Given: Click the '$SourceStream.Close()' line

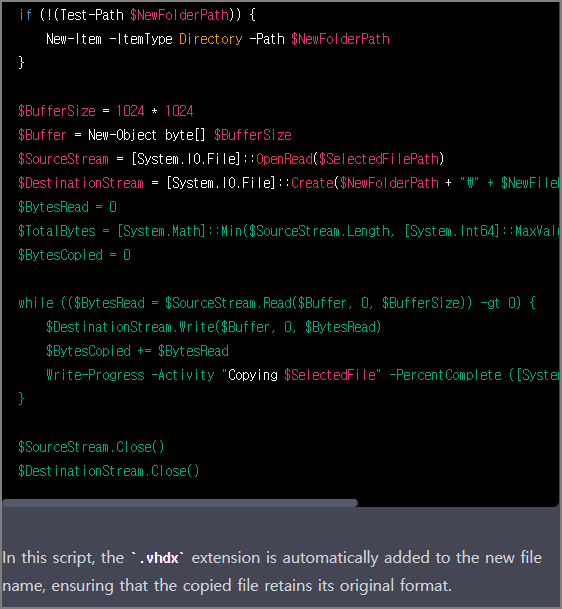Looking at the screenshot, I should coord(91,447).
